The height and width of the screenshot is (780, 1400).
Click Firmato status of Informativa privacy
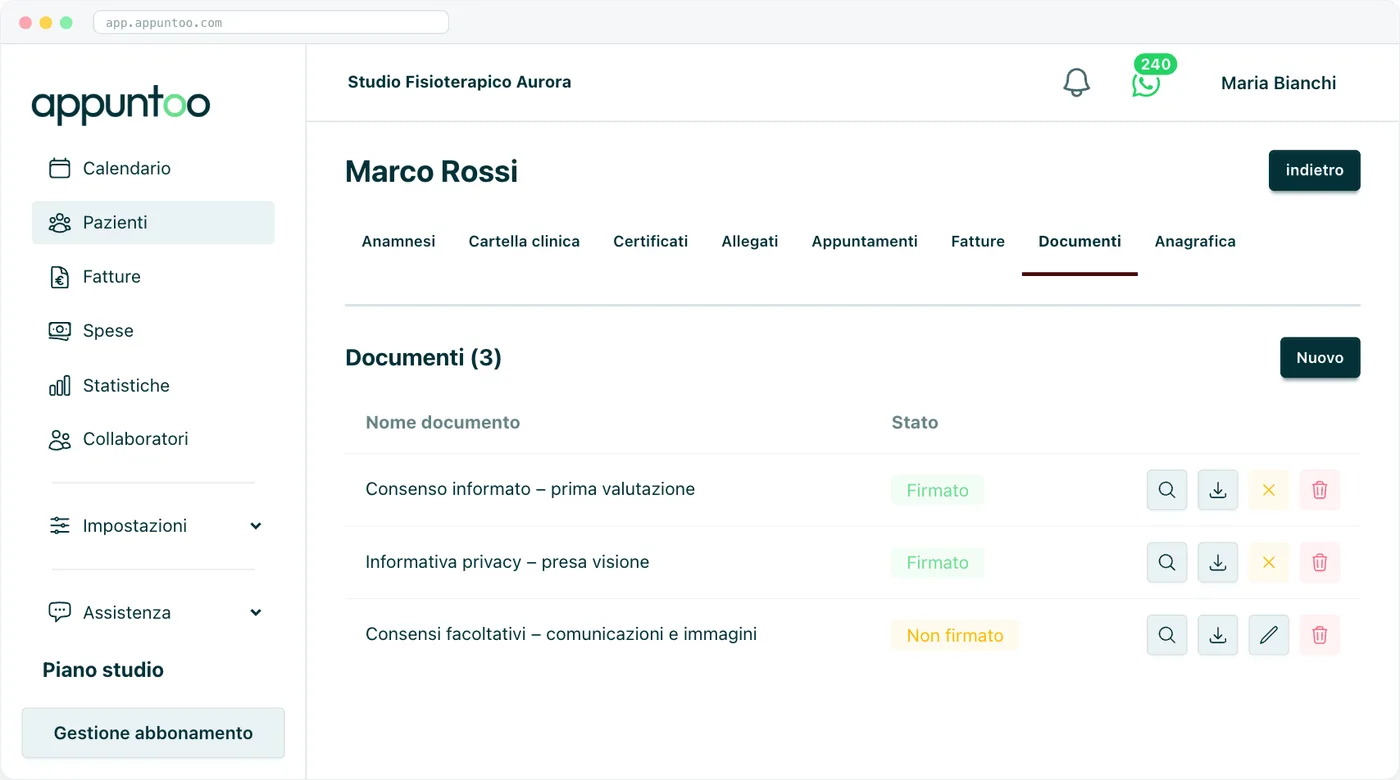938,562
